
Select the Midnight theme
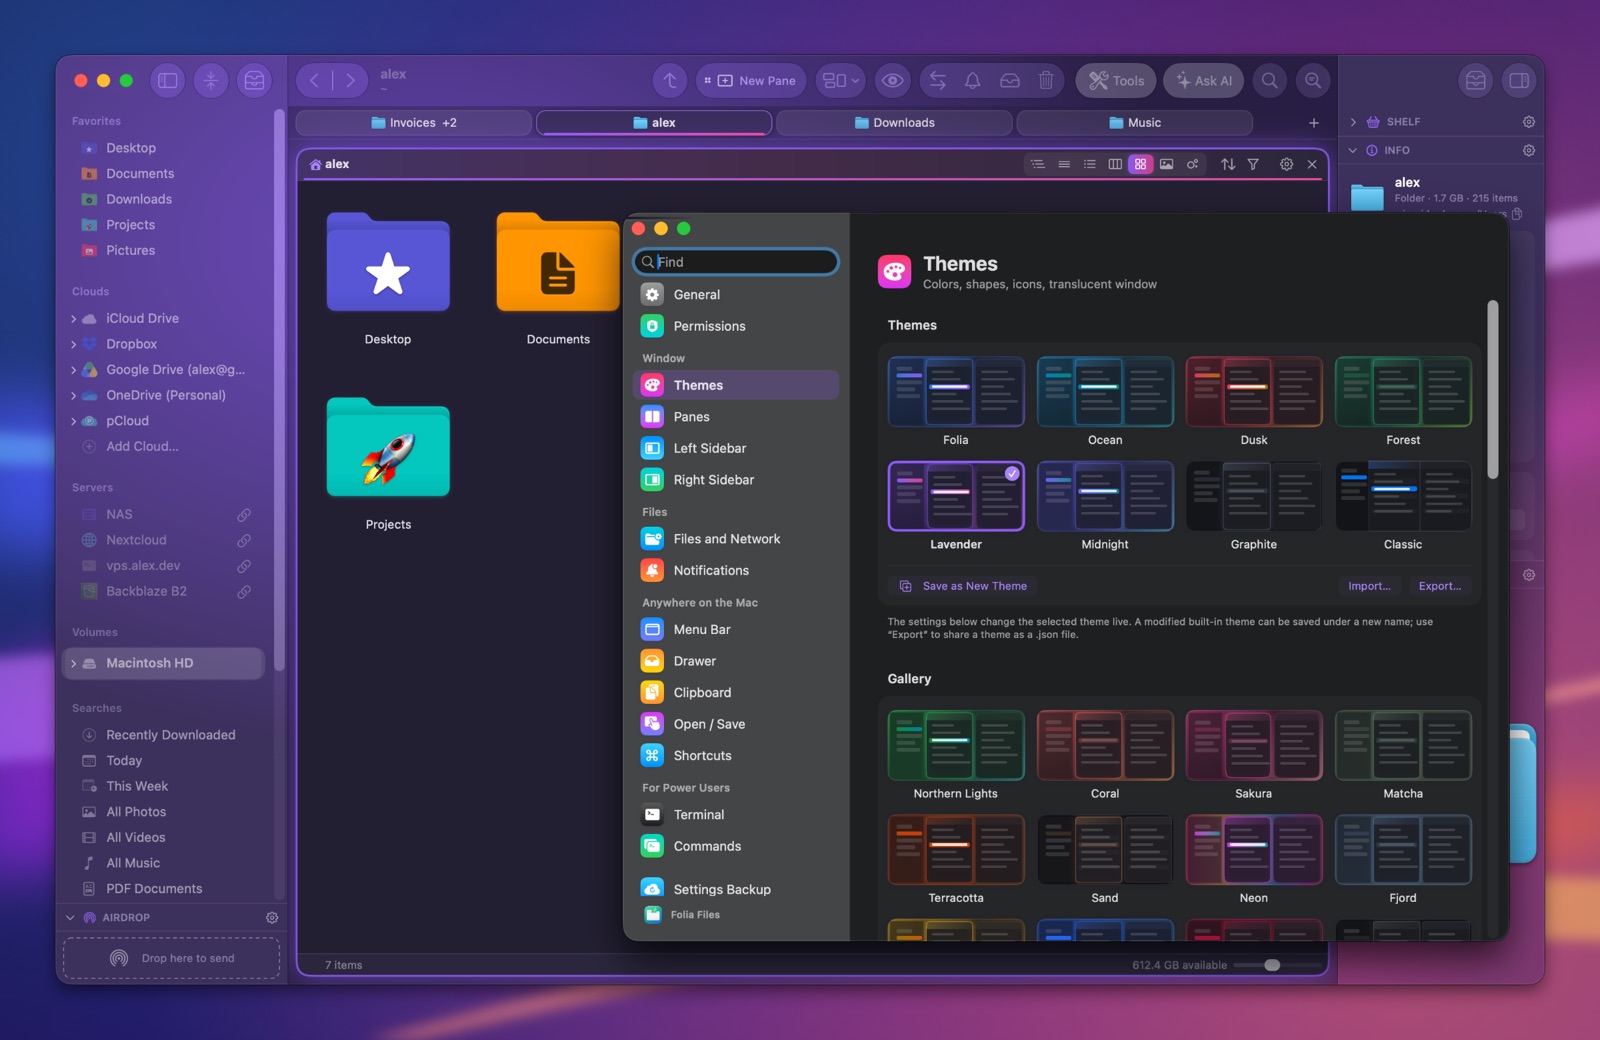tap(1105, 507)
